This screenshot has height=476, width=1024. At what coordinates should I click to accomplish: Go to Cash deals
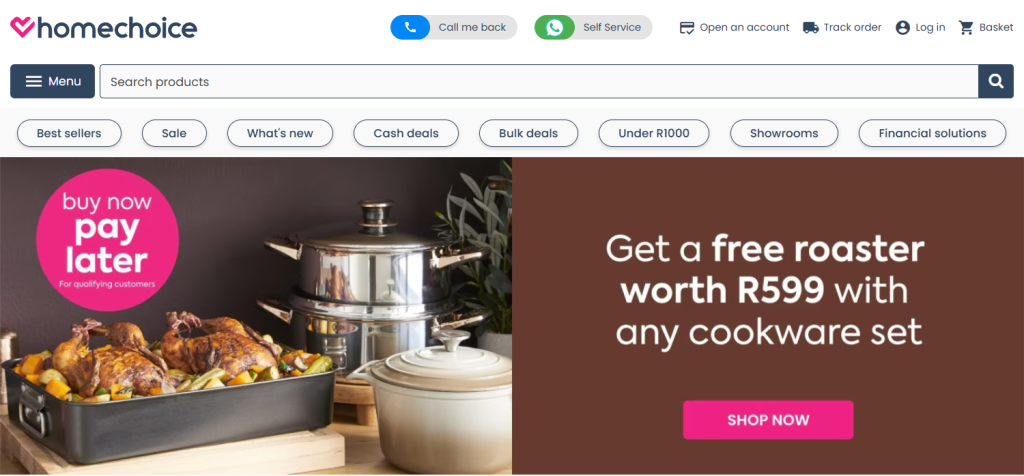coord(406,133)
